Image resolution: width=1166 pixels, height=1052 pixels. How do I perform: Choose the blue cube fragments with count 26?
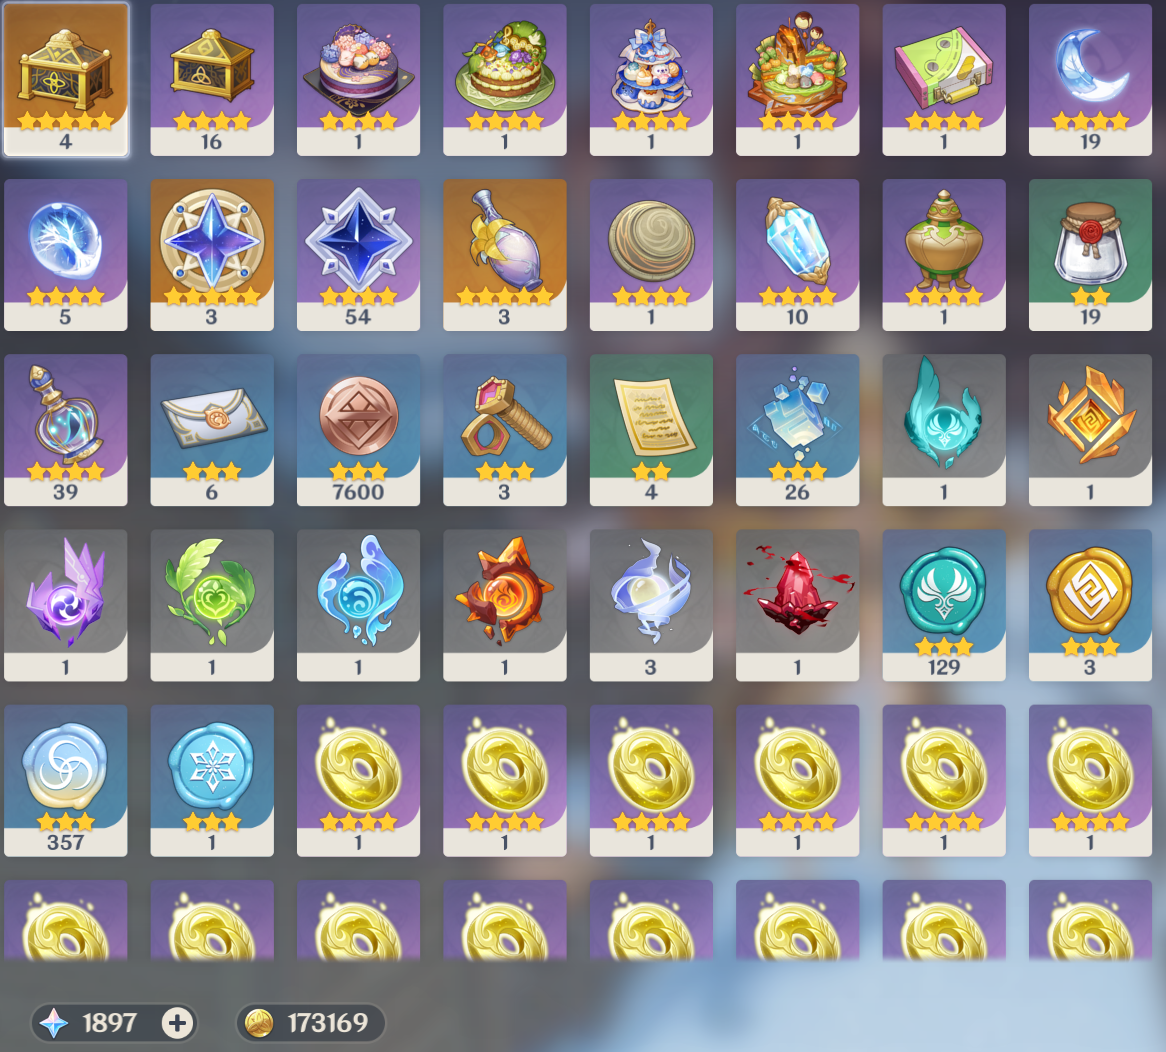(798, 430)
